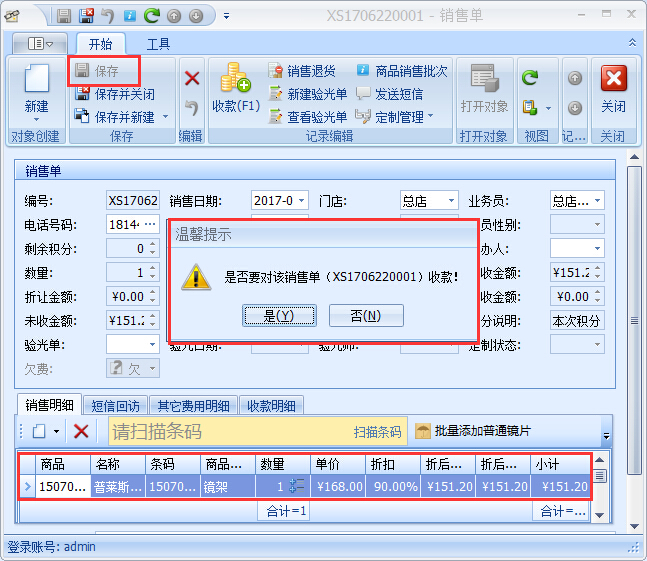Click the red X delete icon in ribbon
The height and width of the screenshot is (561, 647).
coord(192,78)
